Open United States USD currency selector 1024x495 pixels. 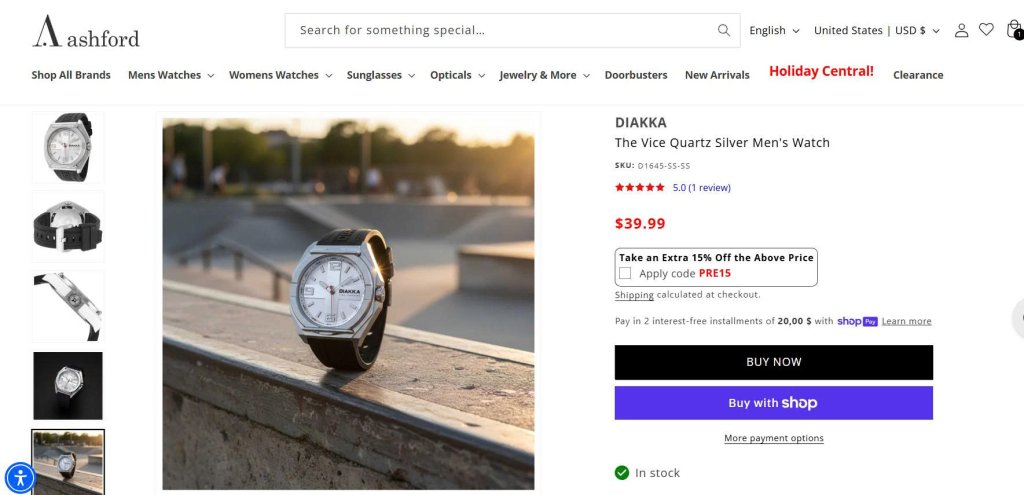pos(876,31)
